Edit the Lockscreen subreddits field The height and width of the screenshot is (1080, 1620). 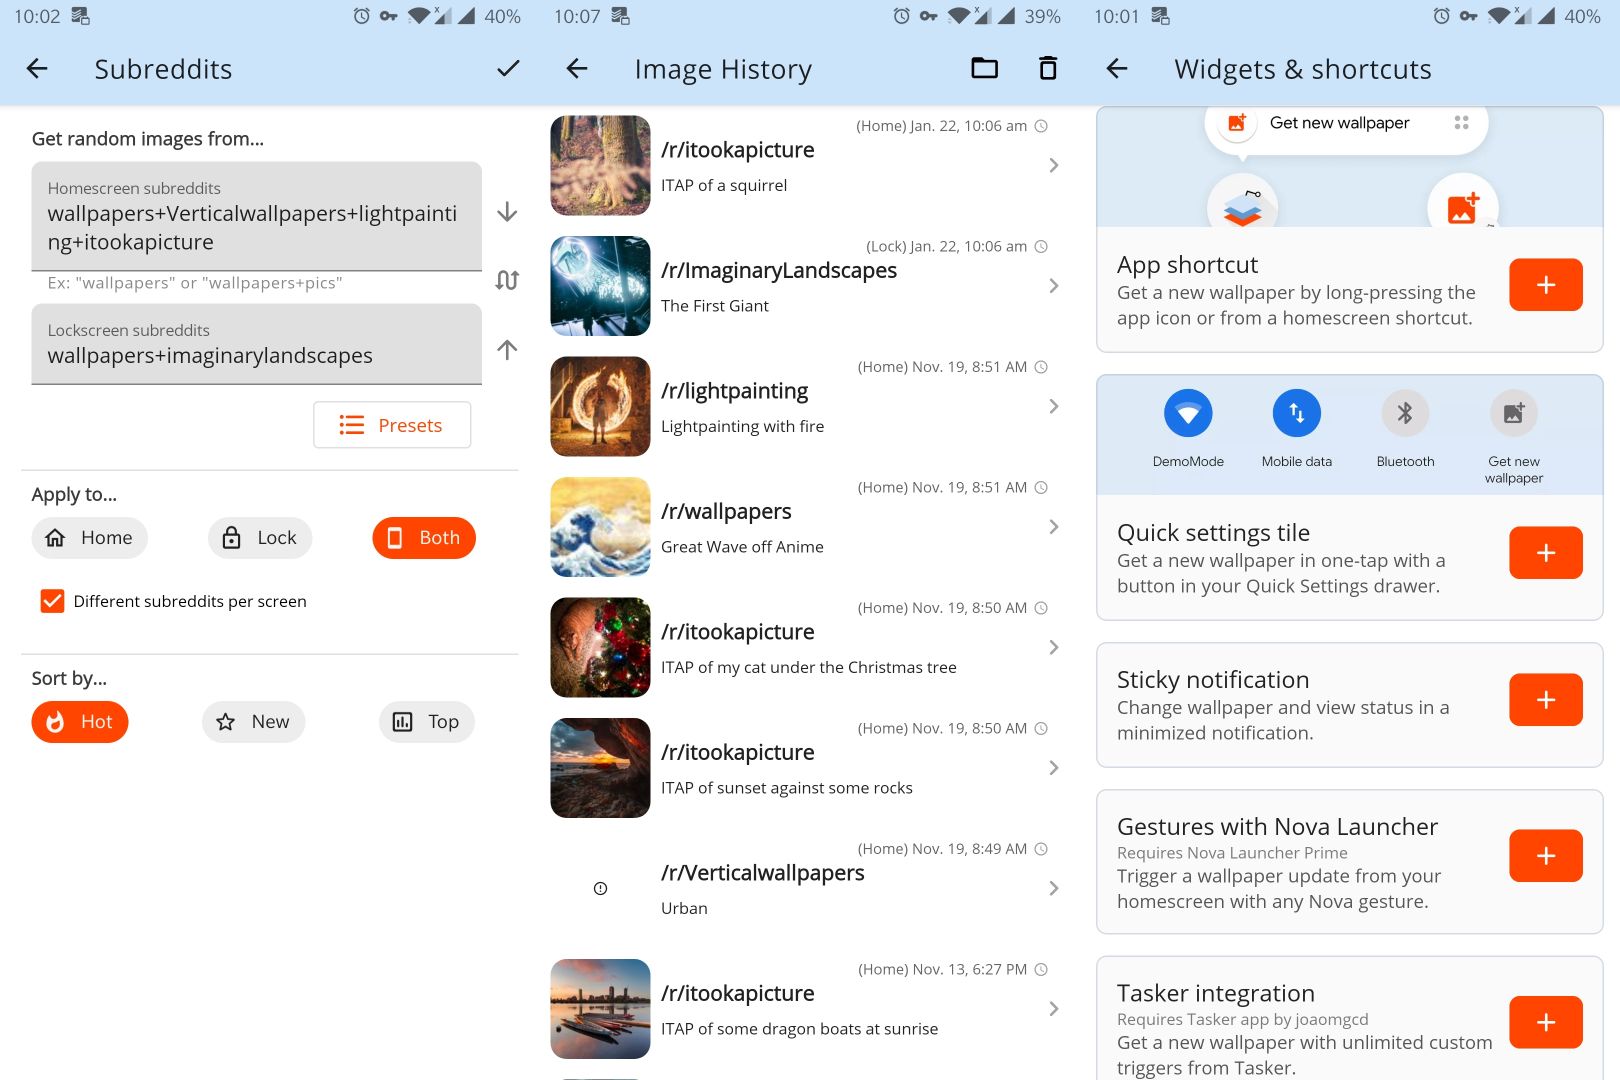256,344
